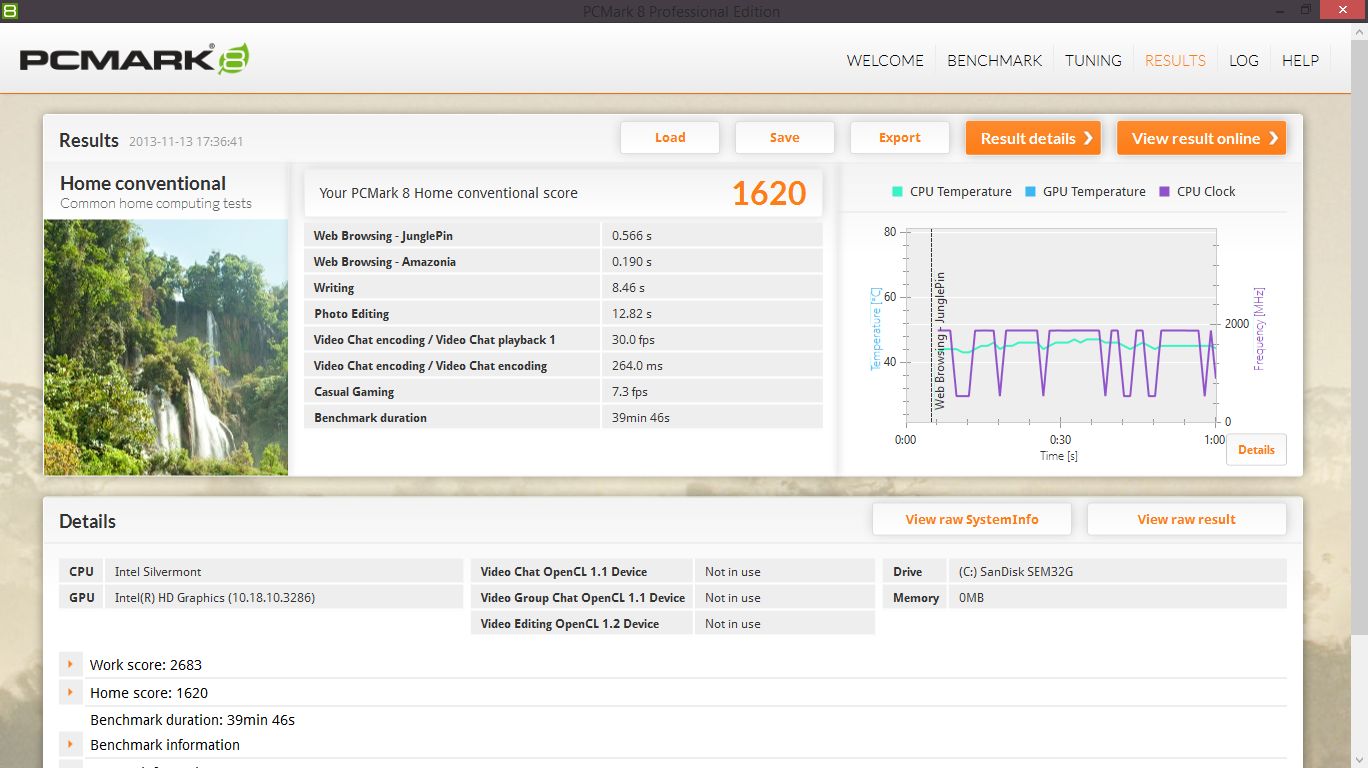Click the Web Browsing - JunglePin row

coord(563,236)
